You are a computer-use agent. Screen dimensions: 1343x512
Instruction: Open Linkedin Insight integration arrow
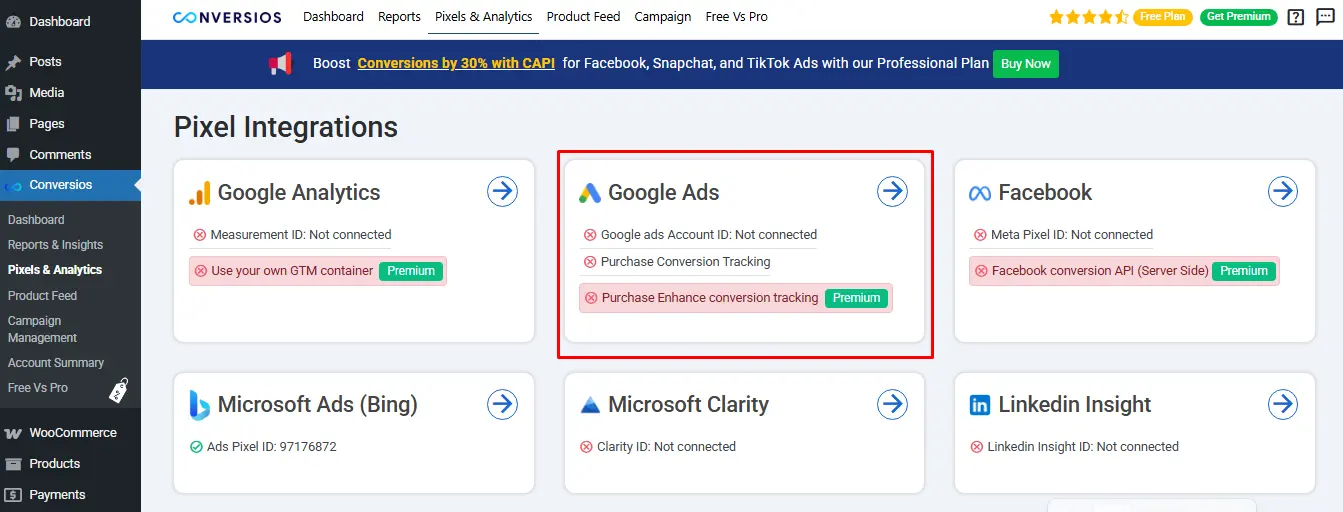tap(1283, 404)
